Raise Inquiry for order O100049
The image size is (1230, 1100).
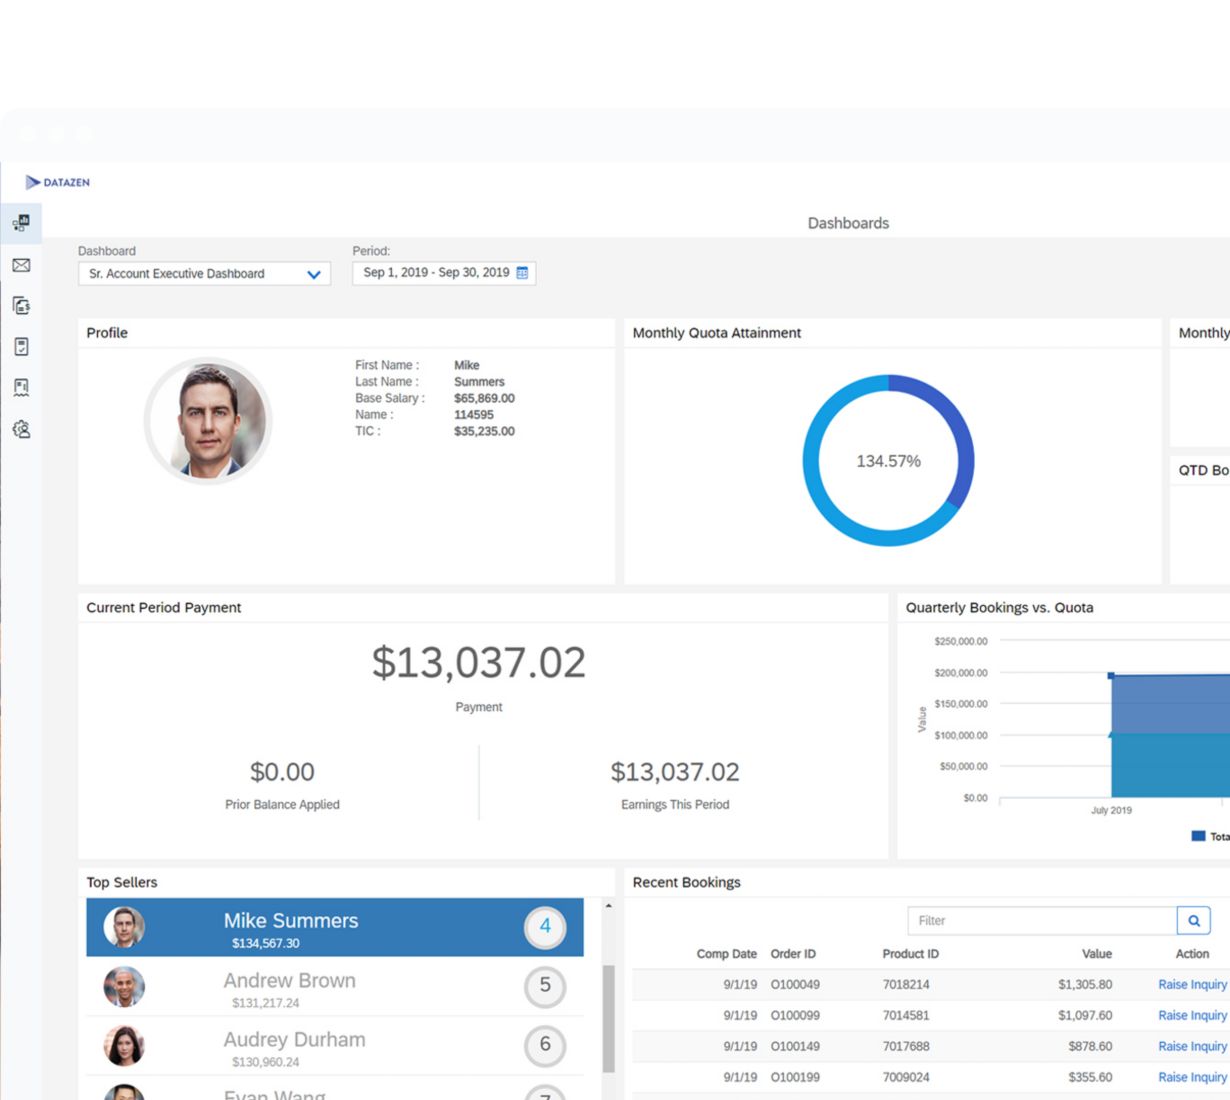(x=1192, y=985)
